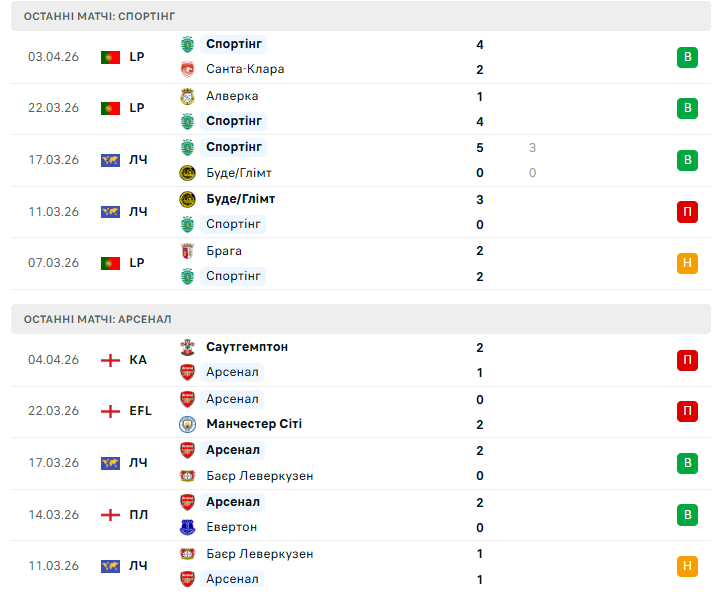Click Portugal flag in the 03.04.26 row

(110, 57)
